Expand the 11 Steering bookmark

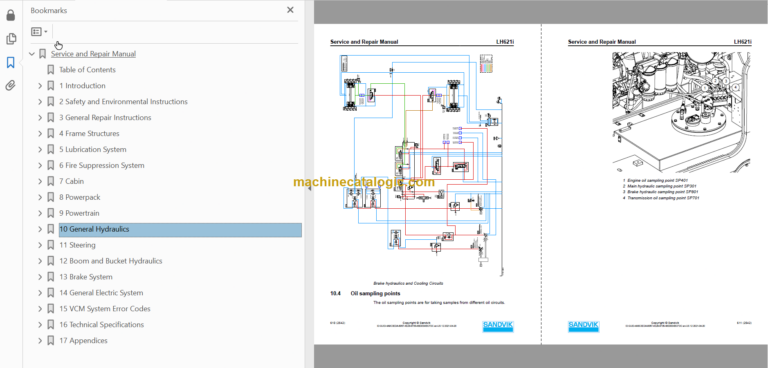point(40,245)
